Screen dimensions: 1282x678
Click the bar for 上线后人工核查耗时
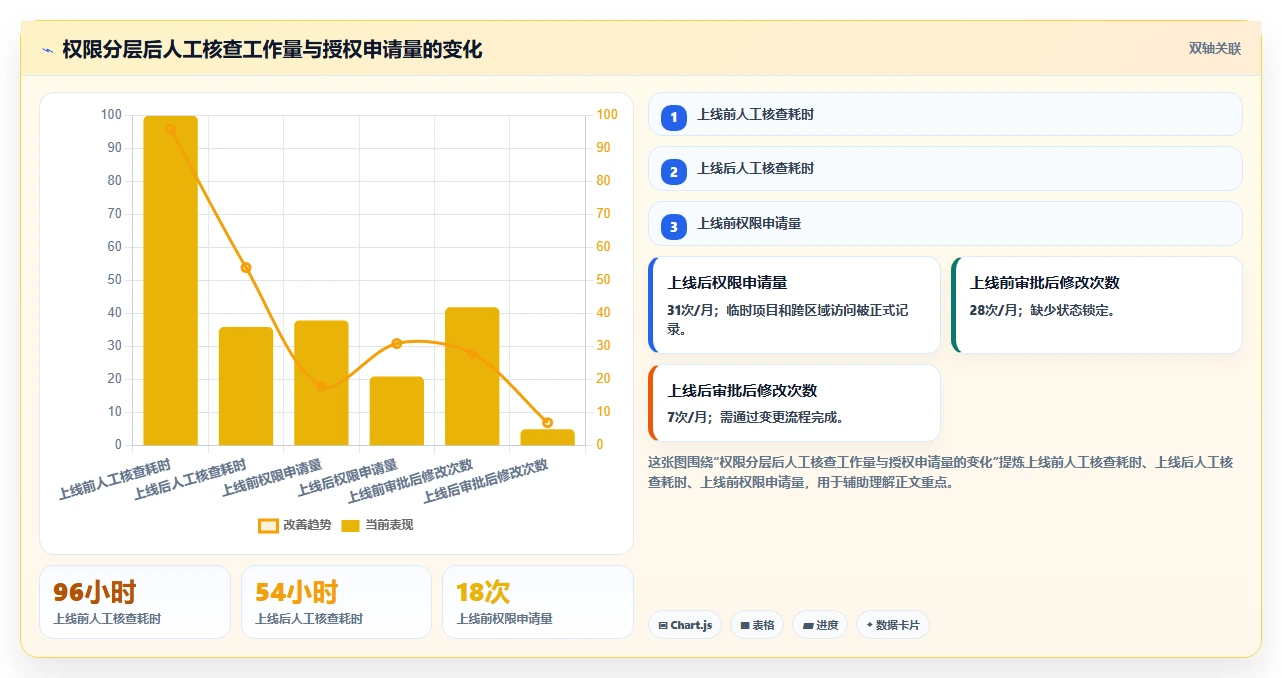tap(246, 386)
